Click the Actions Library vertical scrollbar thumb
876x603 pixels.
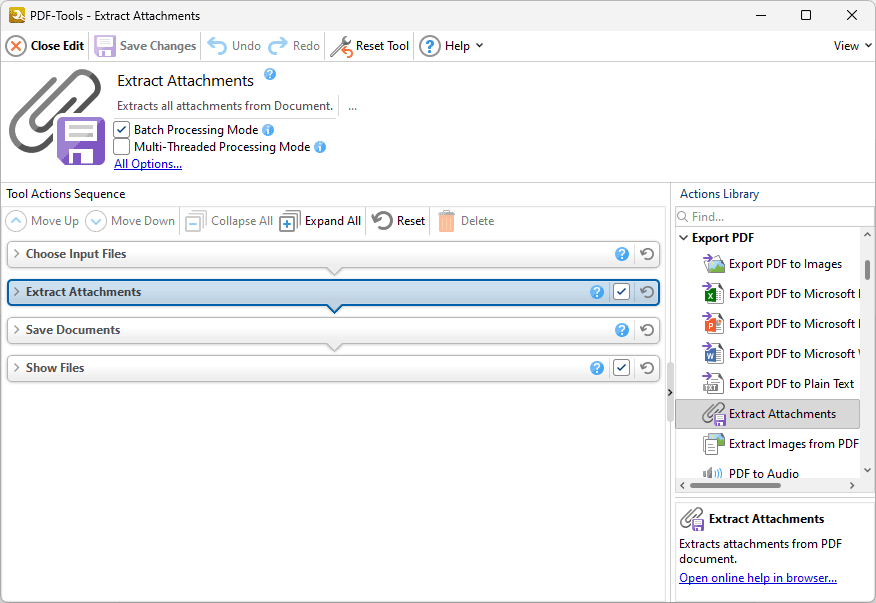click(x=867, y=270)
